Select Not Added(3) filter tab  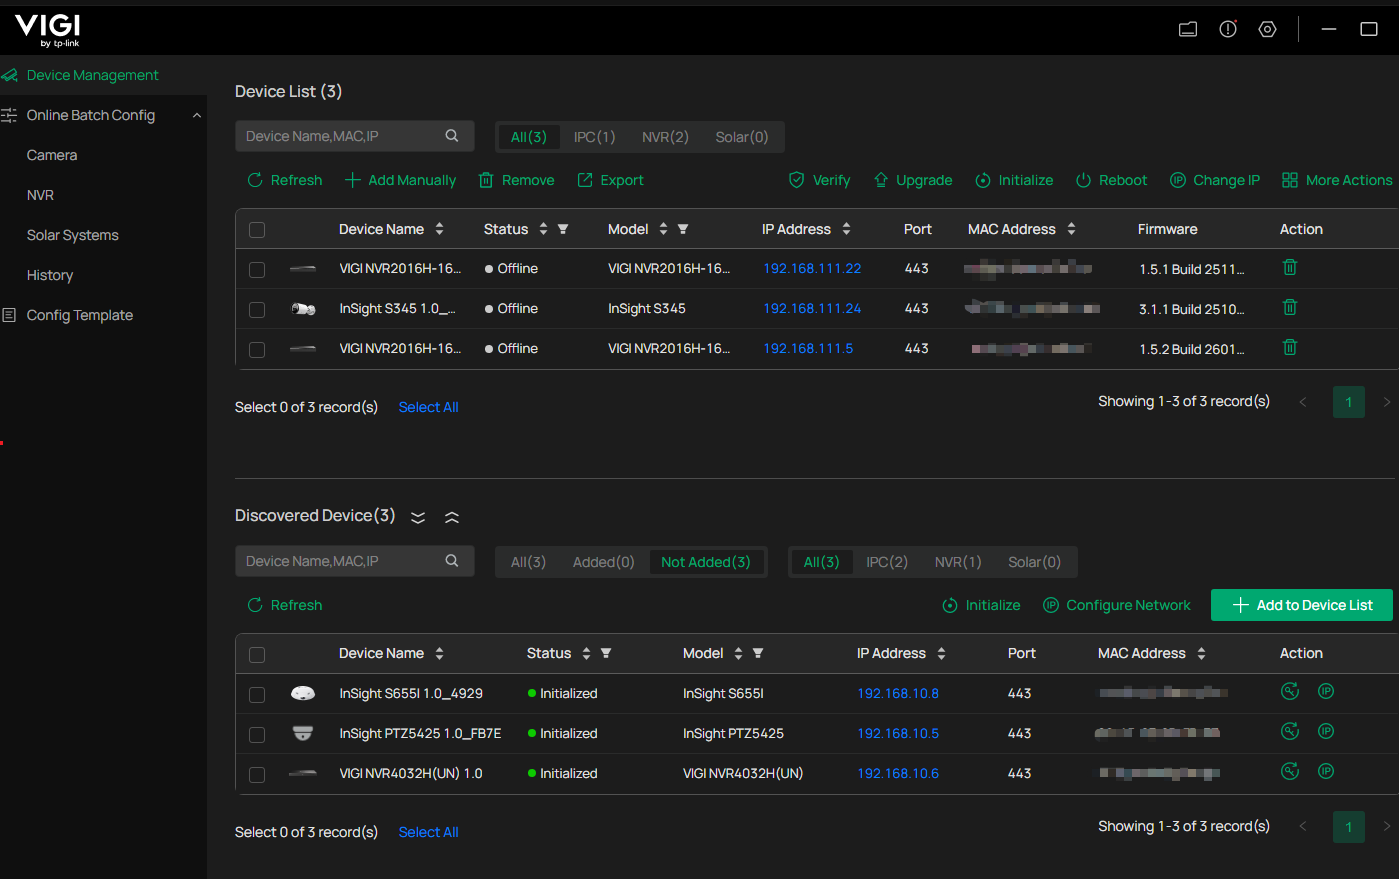pyautogui.click(x=706, y=562)
